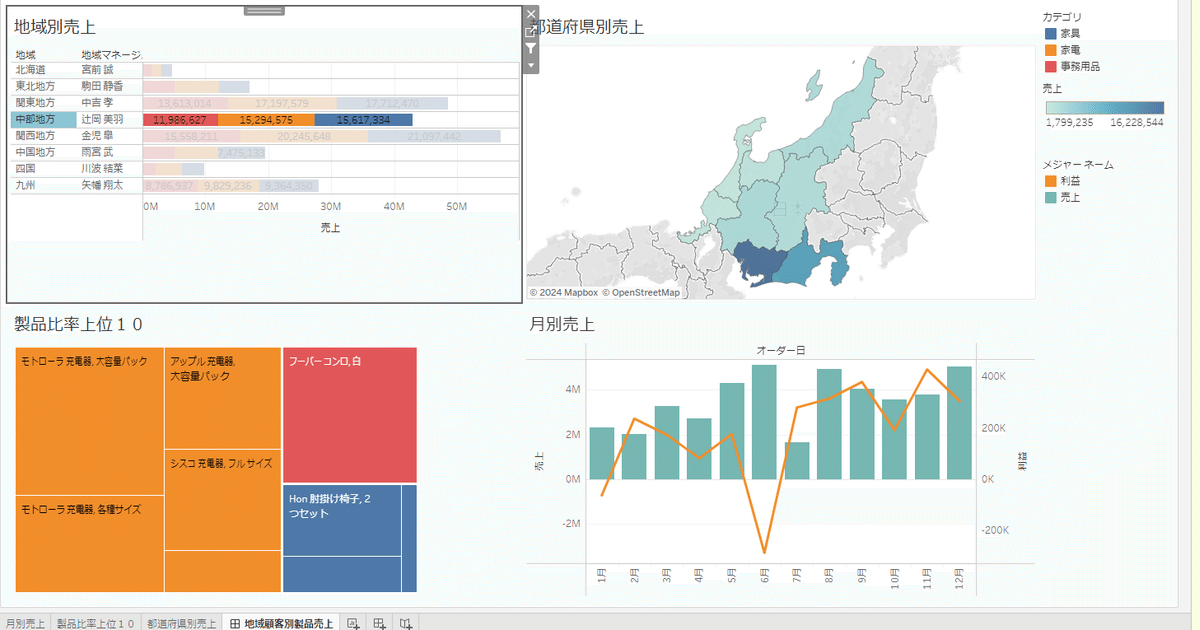The height and width of the screenshot is (630, 1200).
Task: Click new worksheet icon
Action: coord(353,623)
